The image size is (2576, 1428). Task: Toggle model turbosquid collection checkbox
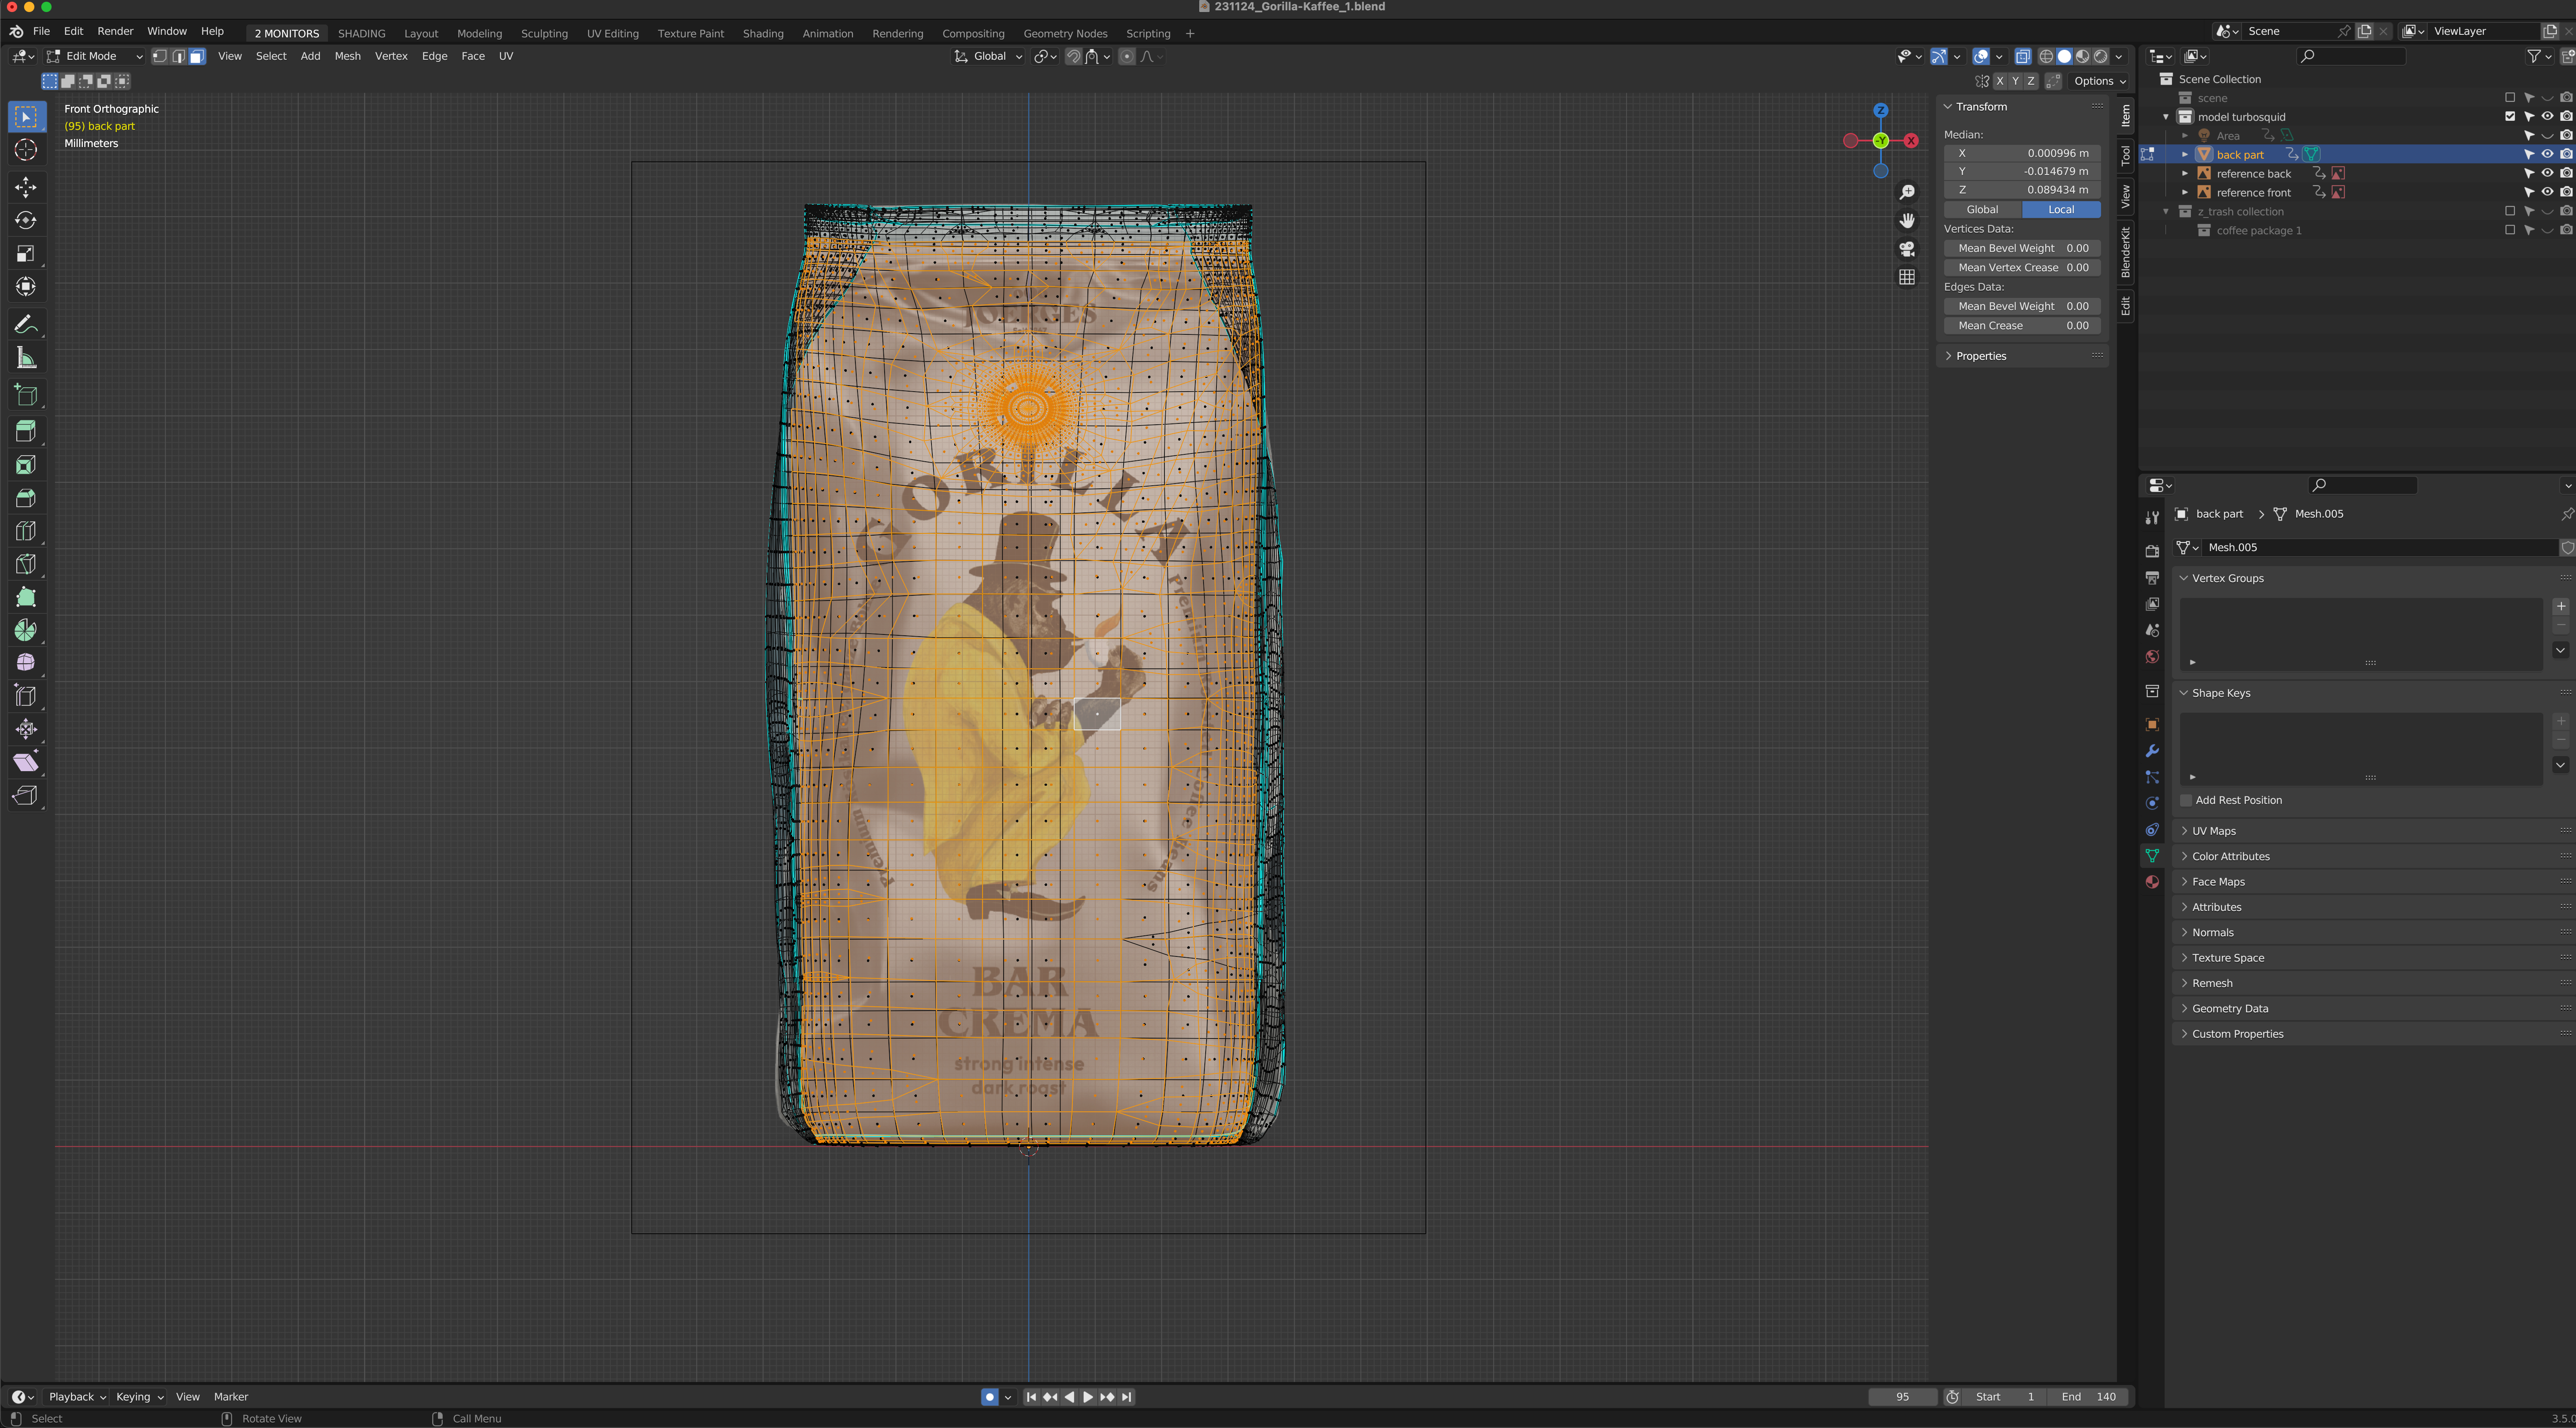coord(2510,117)
